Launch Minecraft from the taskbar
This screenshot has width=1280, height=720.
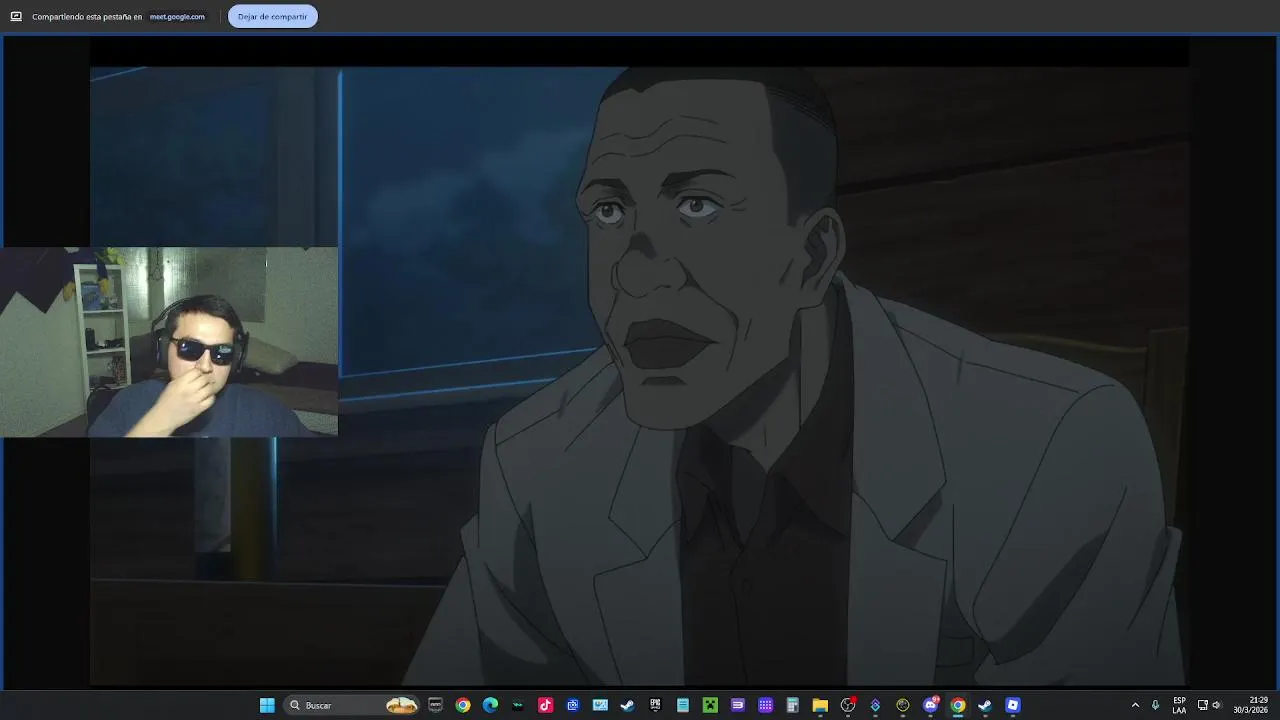pos(710,705)
